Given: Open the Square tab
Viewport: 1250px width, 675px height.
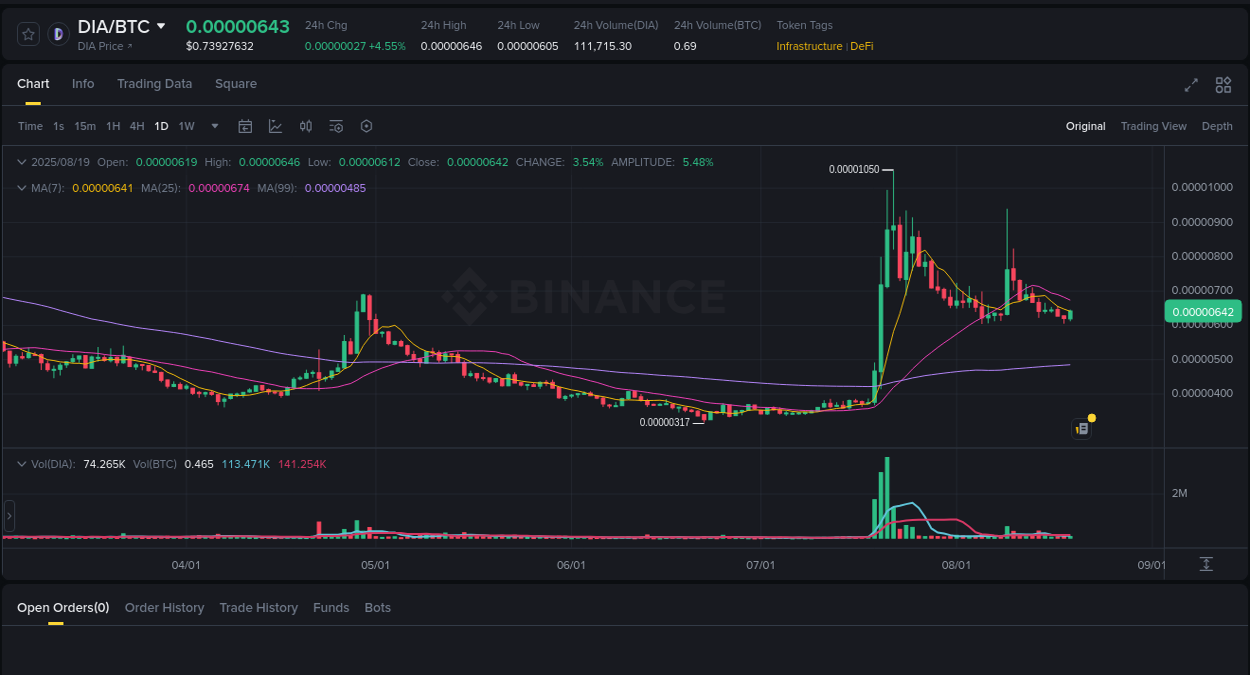Looking at the screenshot, I should click(236, 84).
